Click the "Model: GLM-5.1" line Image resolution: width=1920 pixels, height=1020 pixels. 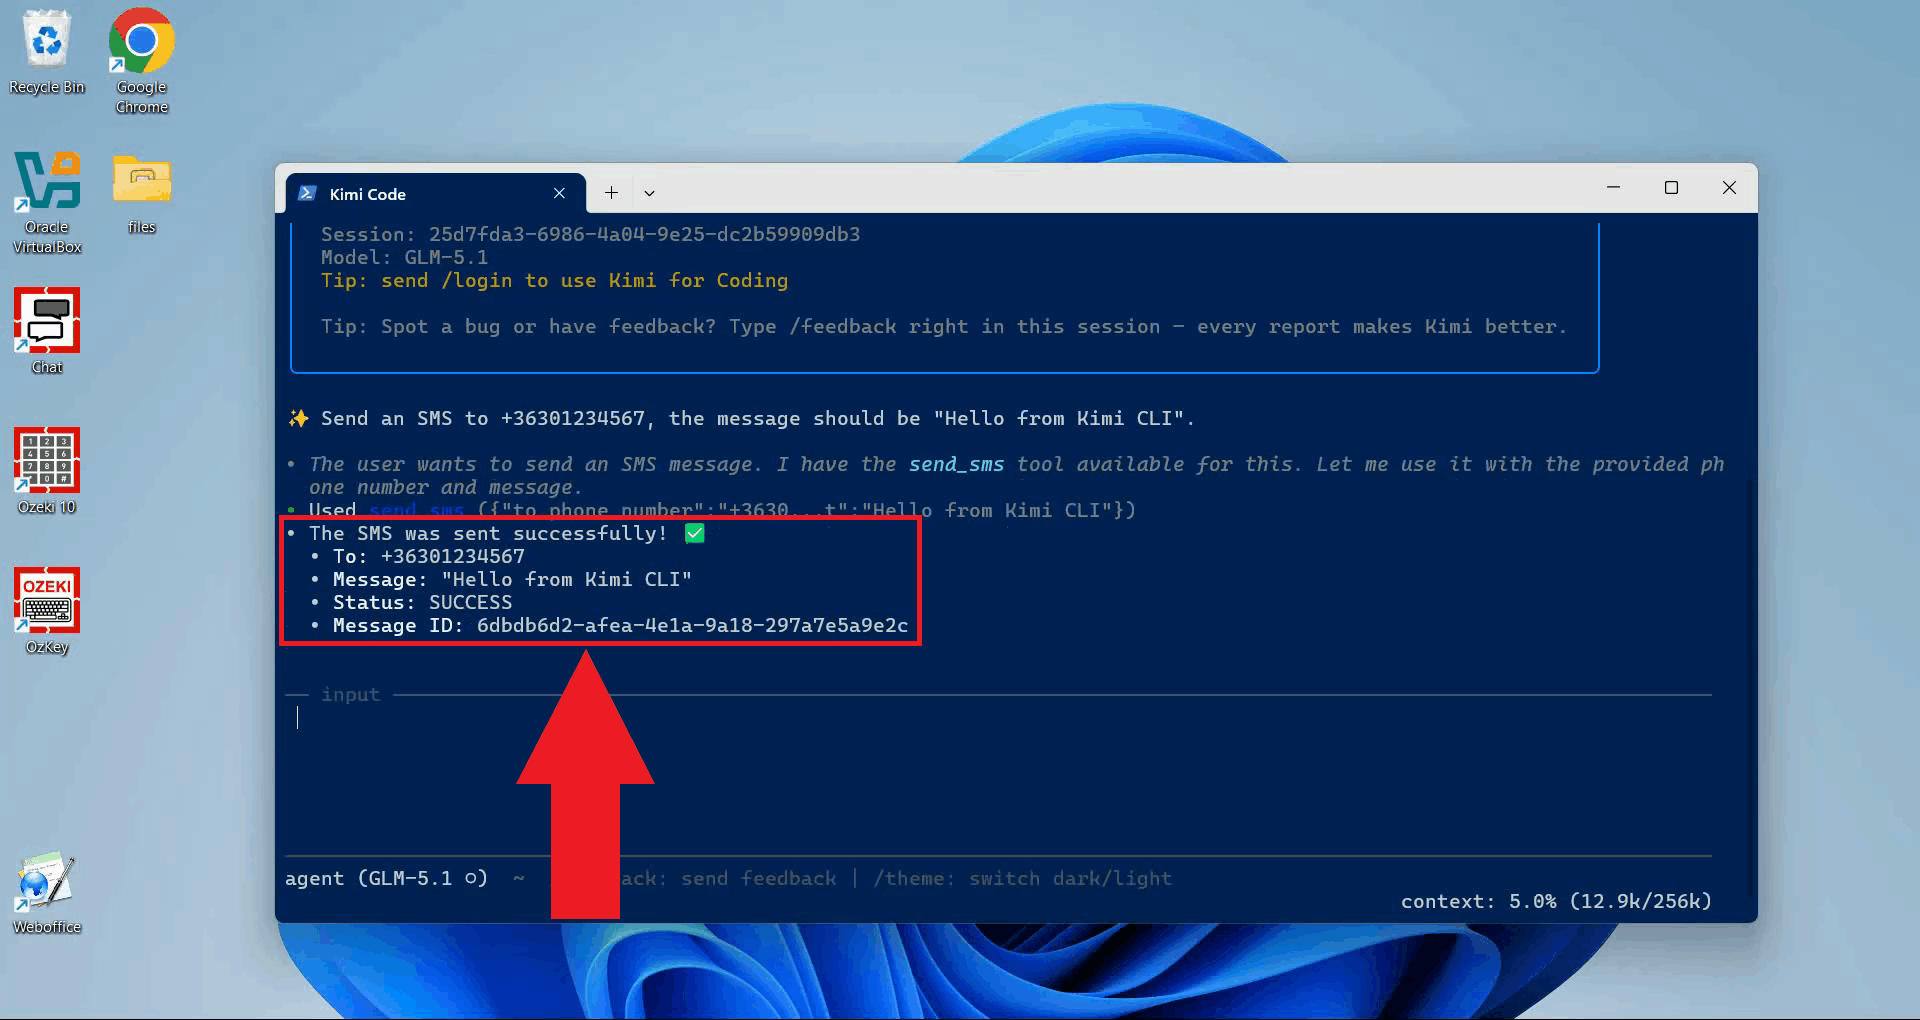point(404,257)
